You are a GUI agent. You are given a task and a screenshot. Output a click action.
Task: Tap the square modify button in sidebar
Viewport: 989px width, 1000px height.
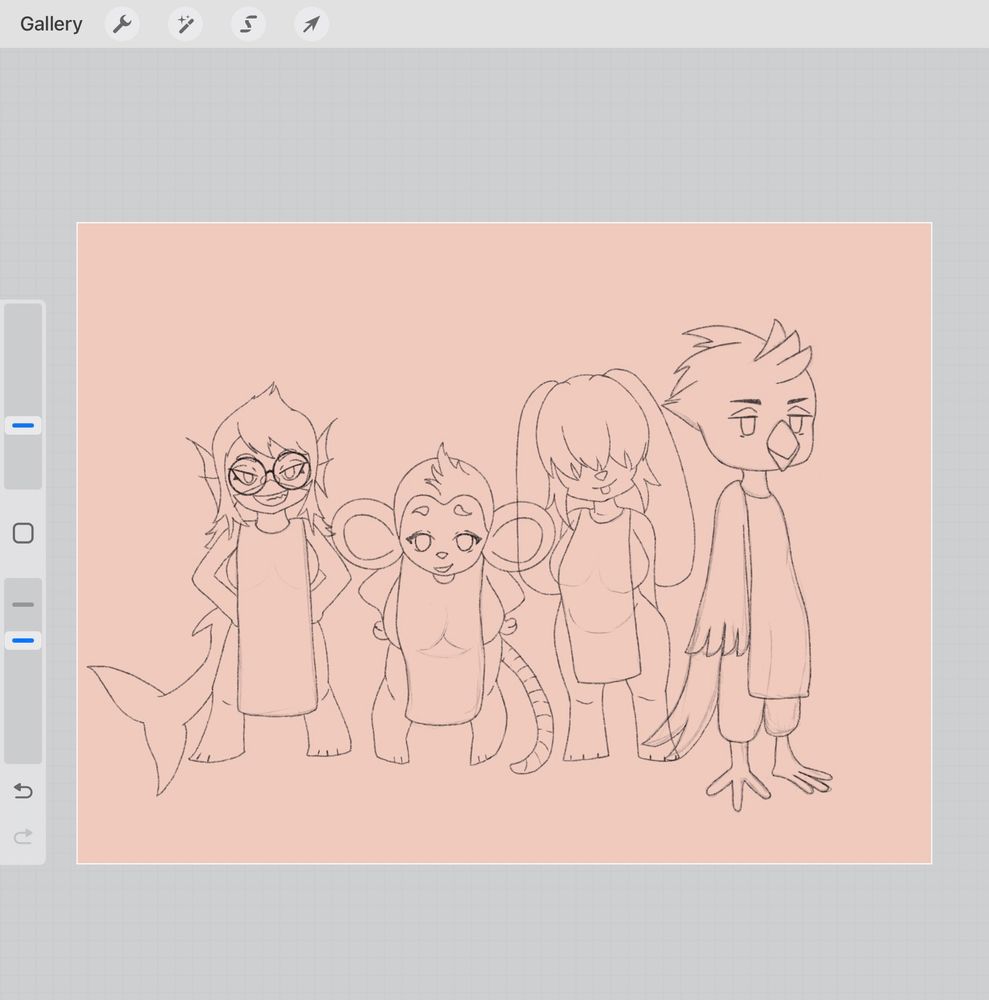point(23,533)
